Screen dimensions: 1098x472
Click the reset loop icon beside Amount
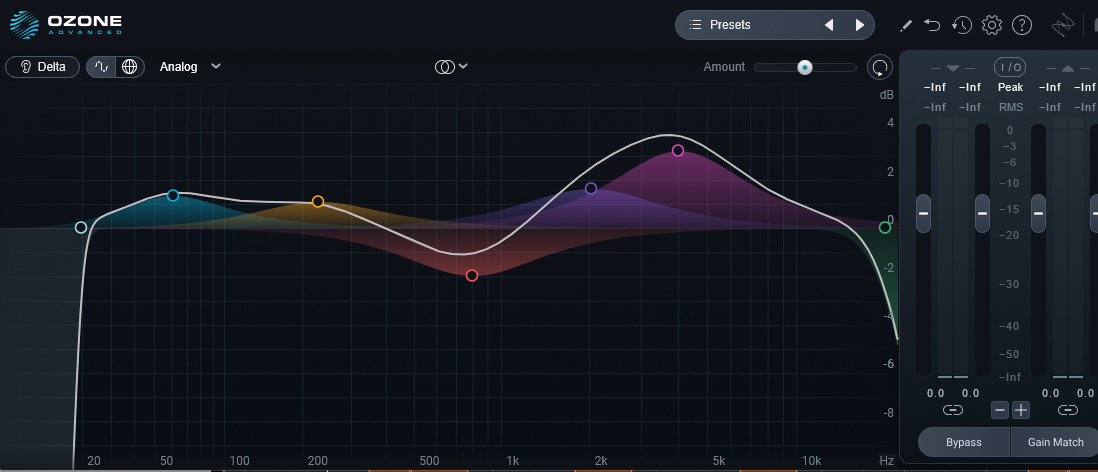point(880,67)
